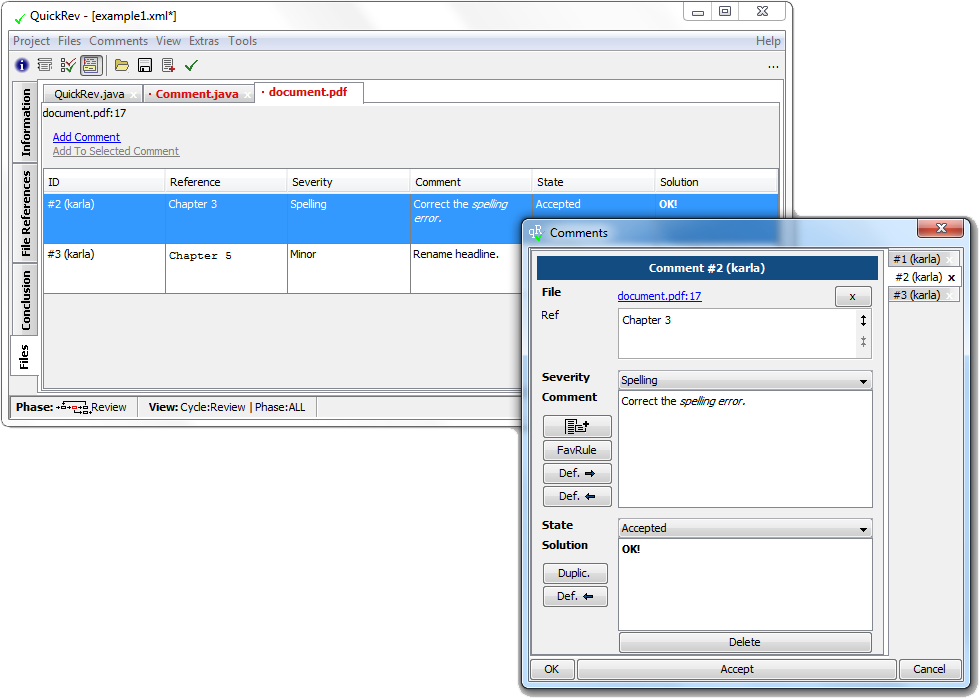Viewport: 979px width, 698px height.
Task: Click the highlighted files view toolbar icon
Action: 91,65
